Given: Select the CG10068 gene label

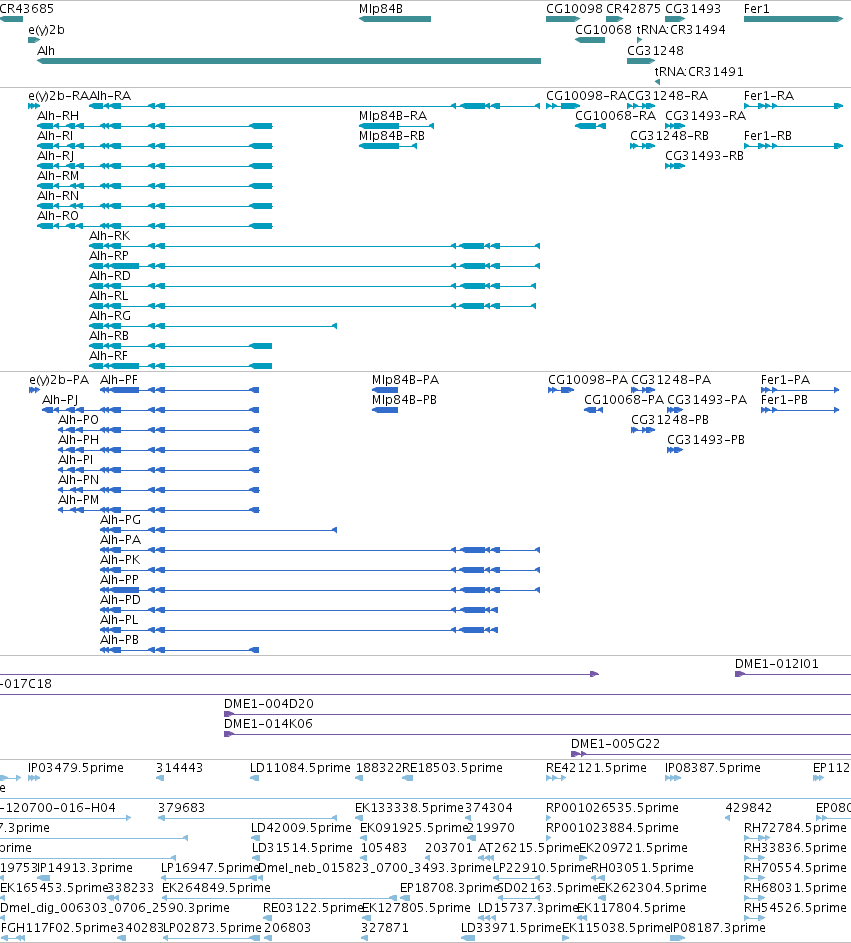Looking at the screenshot, I should tap(603, 30).
